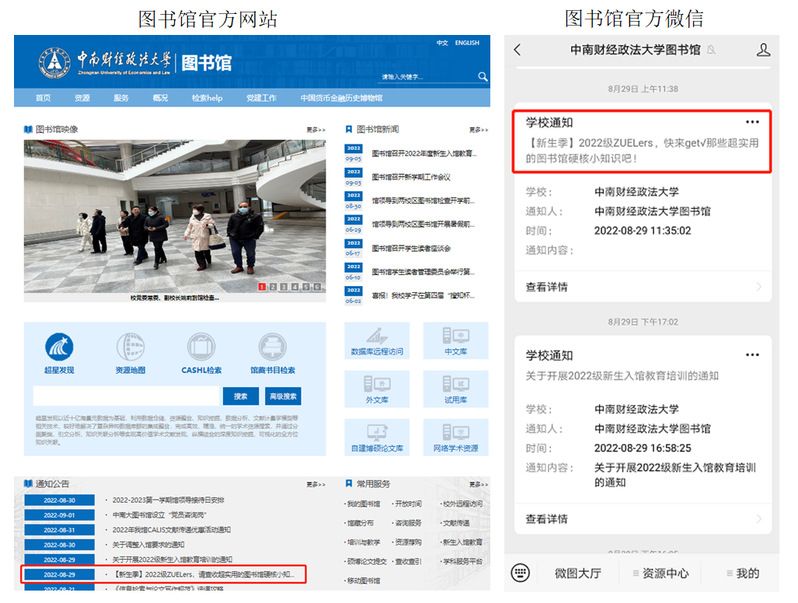798x603 pixels.
Task: Open the 自建博硕论文库 tile
Action: tap(377, 437)
